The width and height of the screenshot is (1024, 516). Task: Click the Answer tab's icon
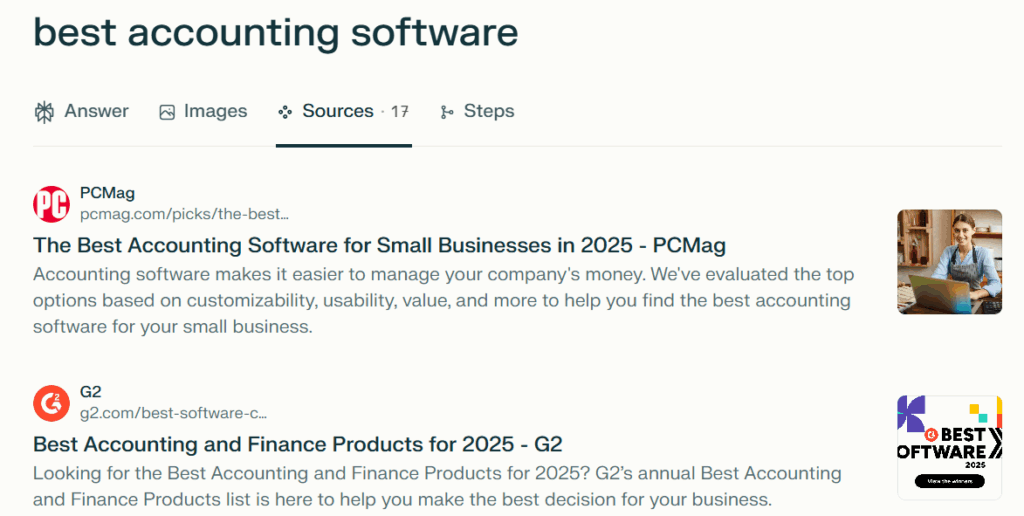(x=44, y=112)
